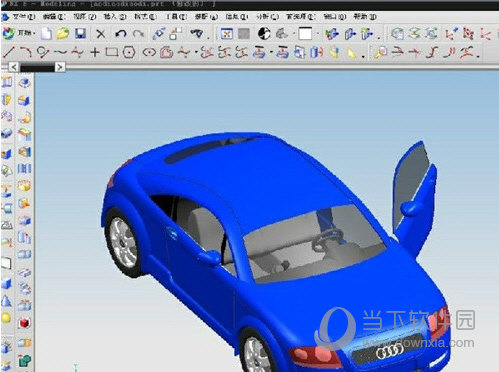Click the magnifier Zoom icon in toolbar
The image size is (499, 372).
[x=380, y=52]
